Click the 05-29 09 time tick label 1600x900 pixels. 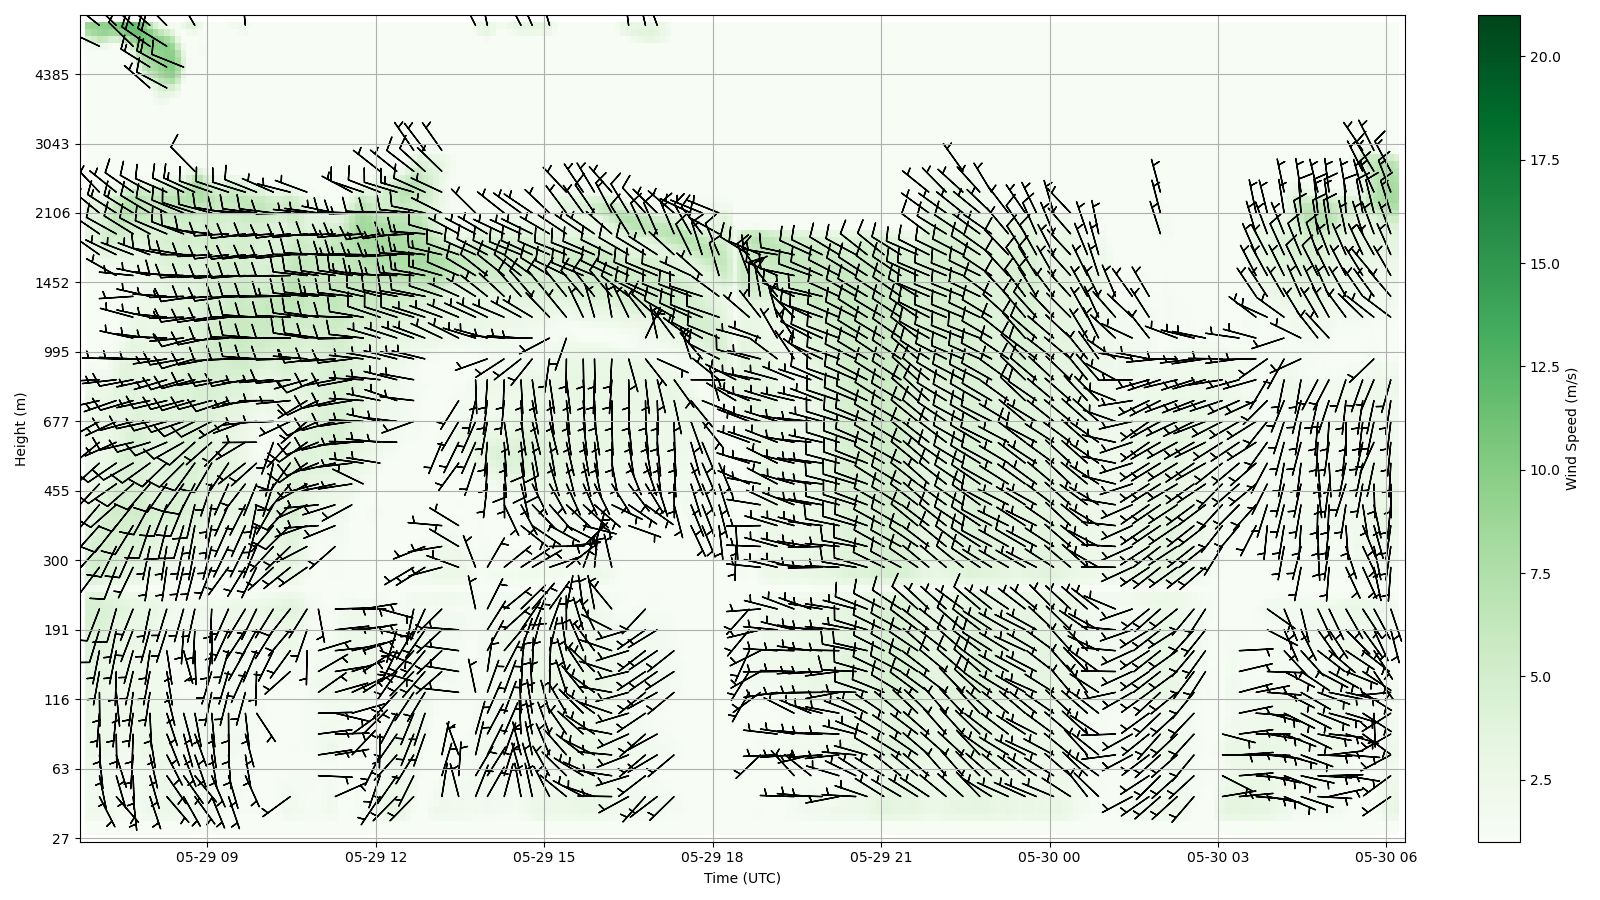point(208,857)
